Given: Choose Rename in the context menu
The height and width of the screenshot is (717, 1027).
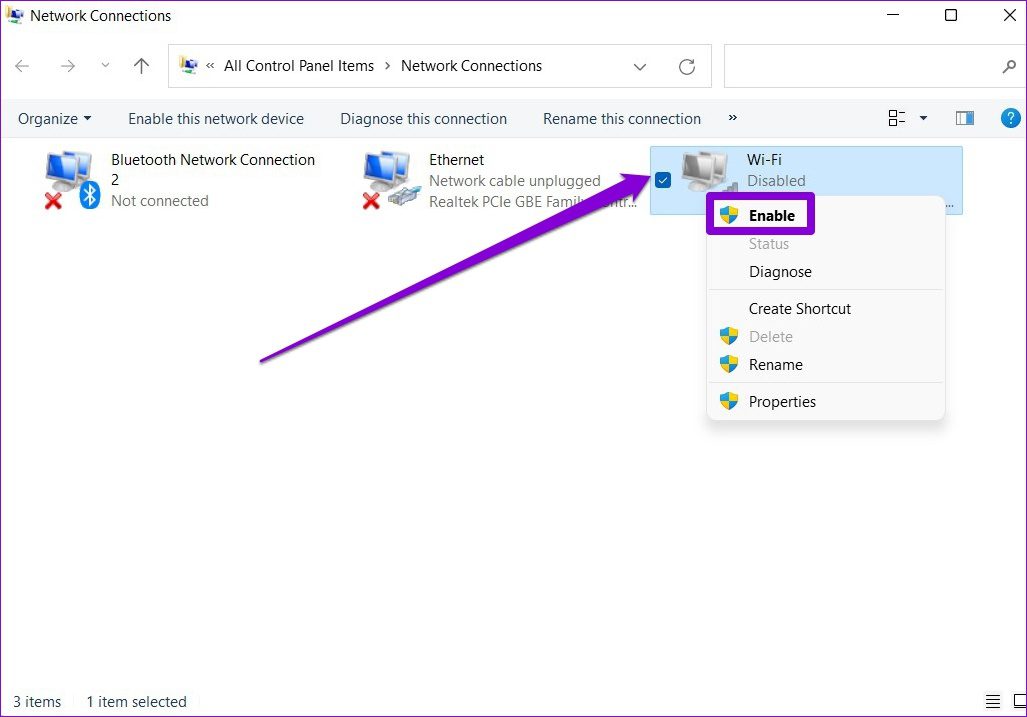Looking at the screenshot, I should point(775,365).
